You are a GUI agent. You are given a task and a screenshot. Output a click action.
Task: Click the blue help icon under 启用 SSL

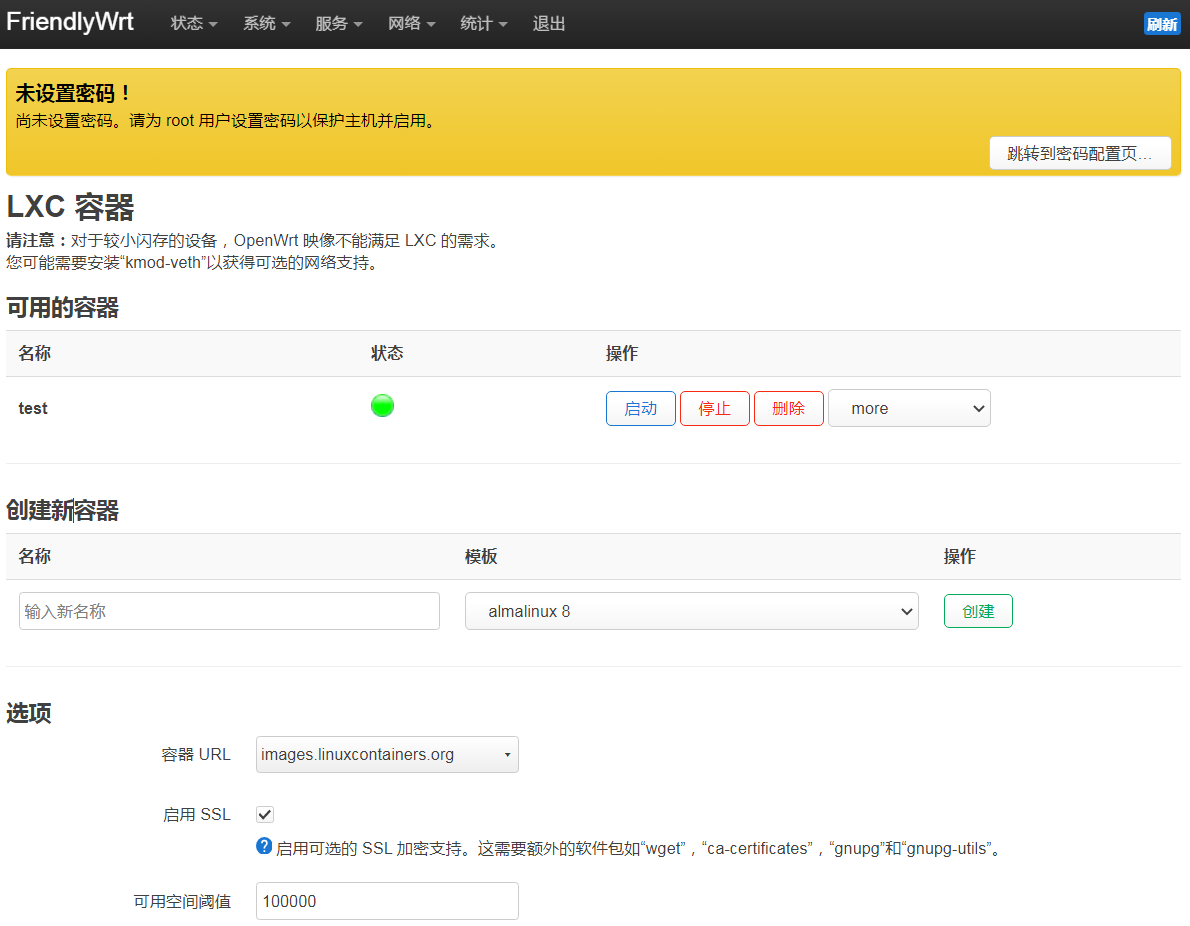coord(264,846)
